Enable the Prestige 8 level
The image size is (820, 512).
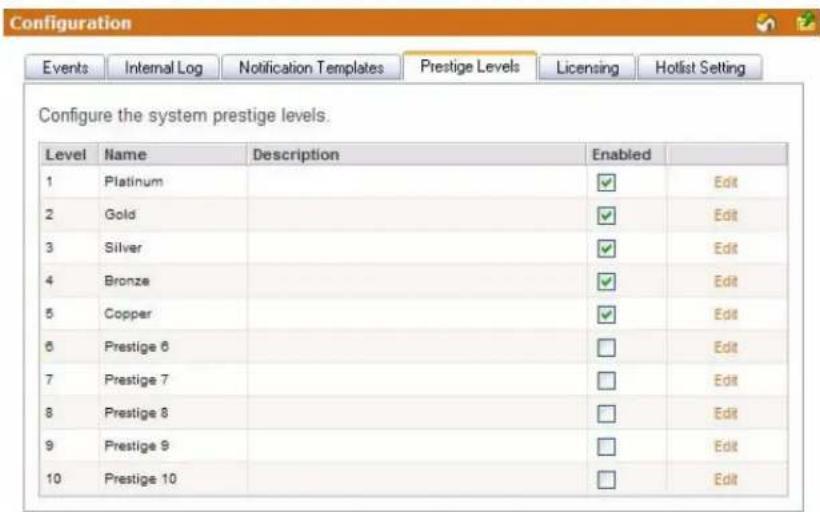pos(606,414)
